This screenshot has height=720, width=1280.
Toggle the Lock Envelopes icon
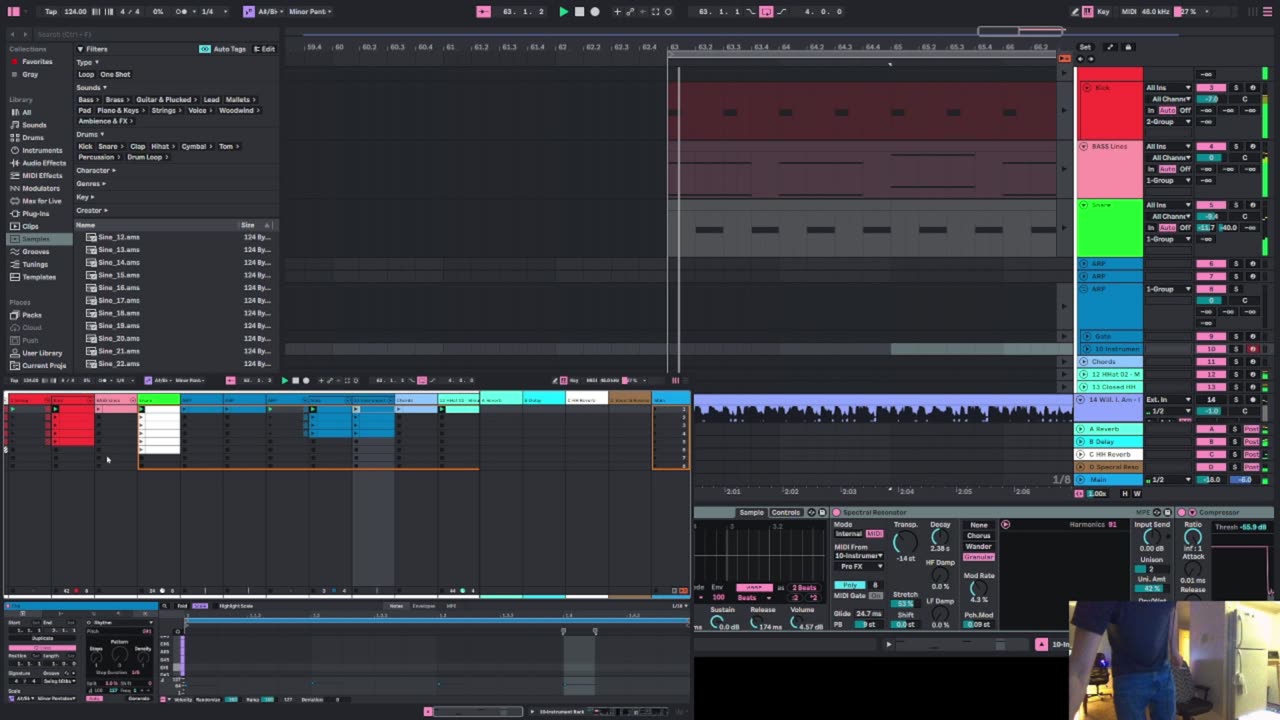1128,47
